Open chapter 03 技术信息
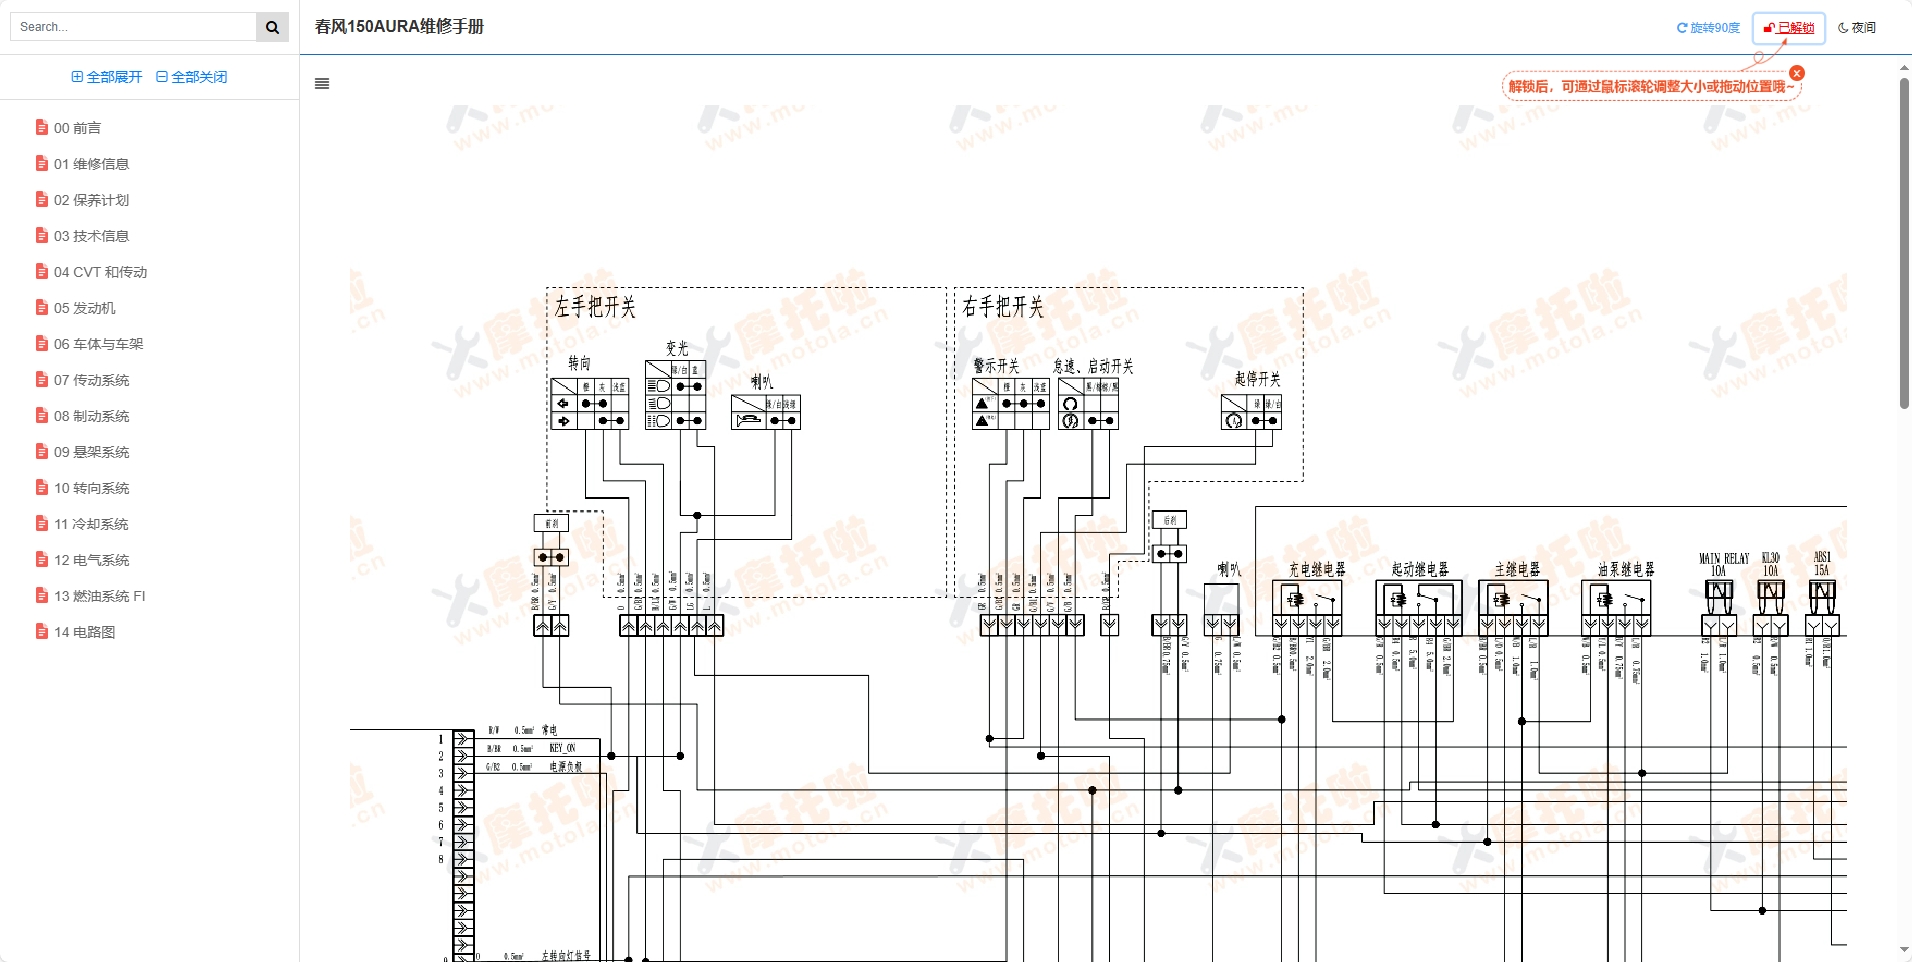Screen dimensions: 1912x962 91,236
